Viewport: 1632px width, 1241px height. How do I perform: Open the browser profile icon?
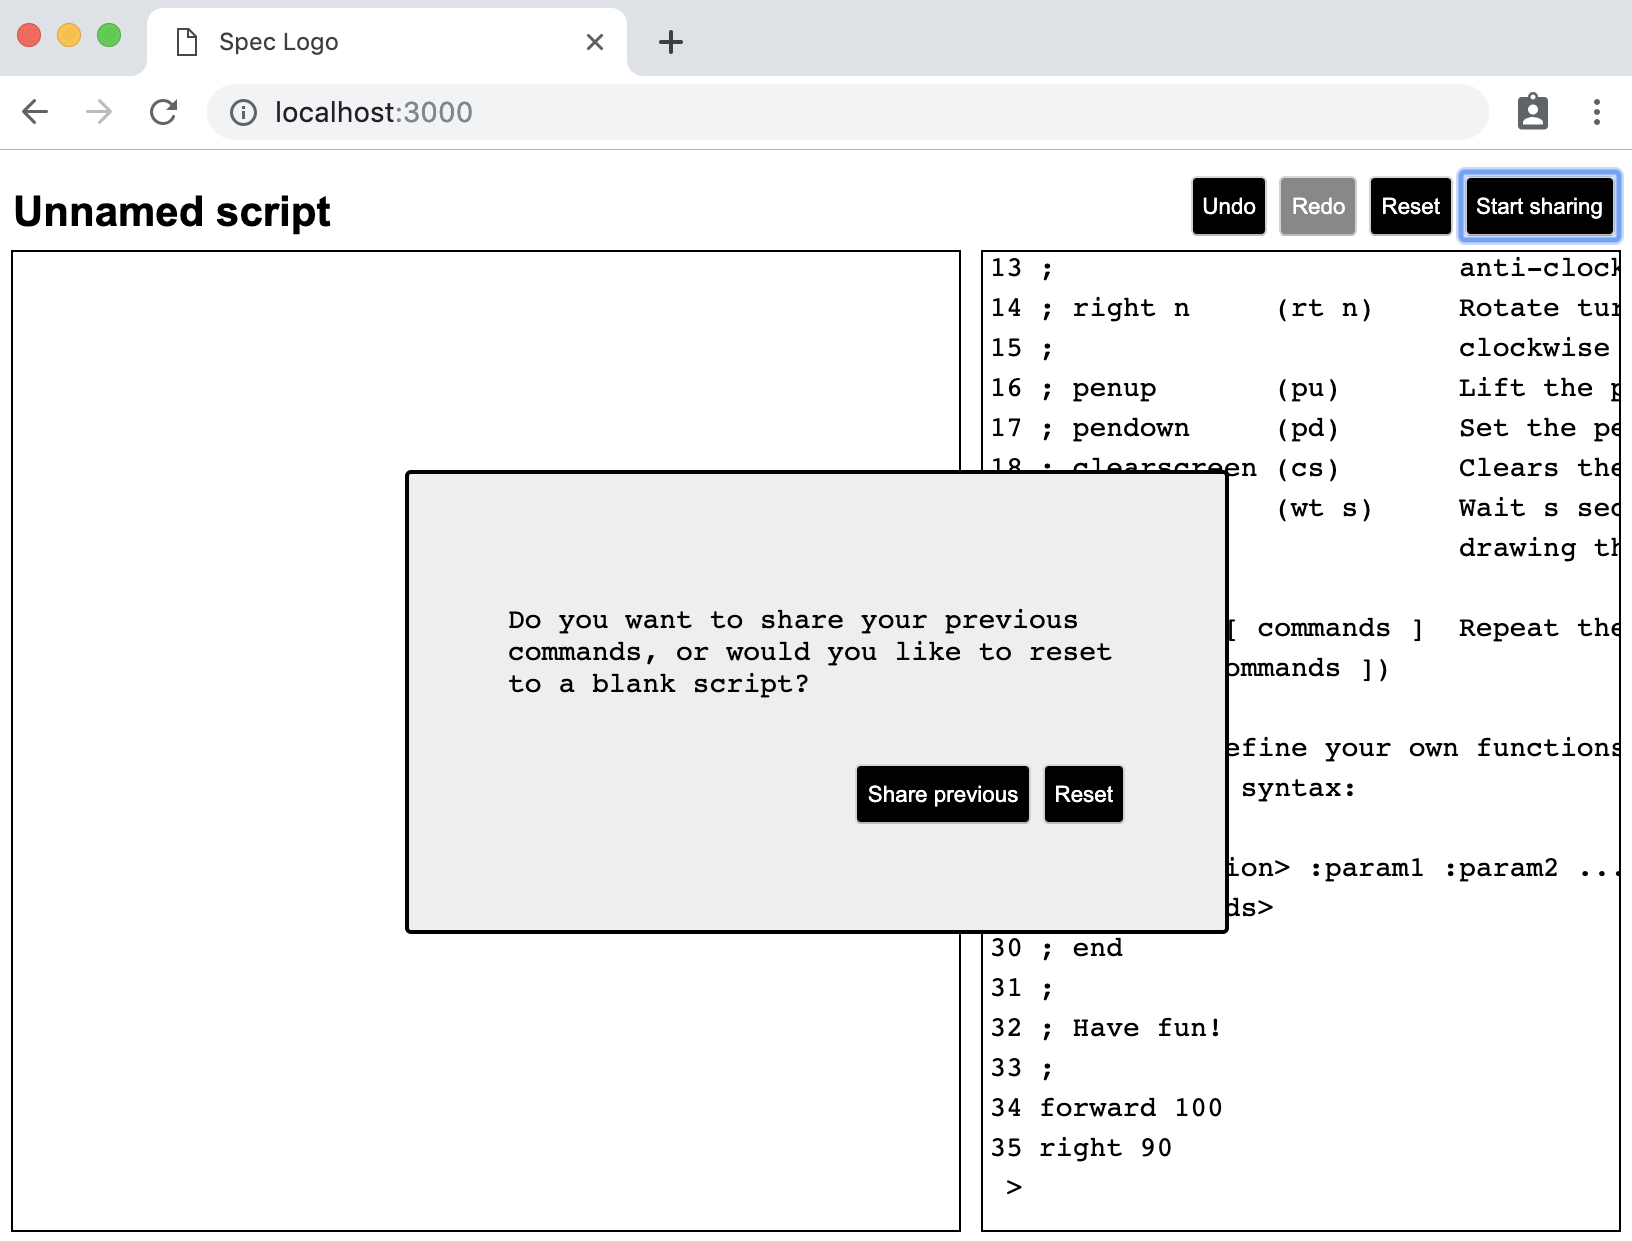(1532, 112)
